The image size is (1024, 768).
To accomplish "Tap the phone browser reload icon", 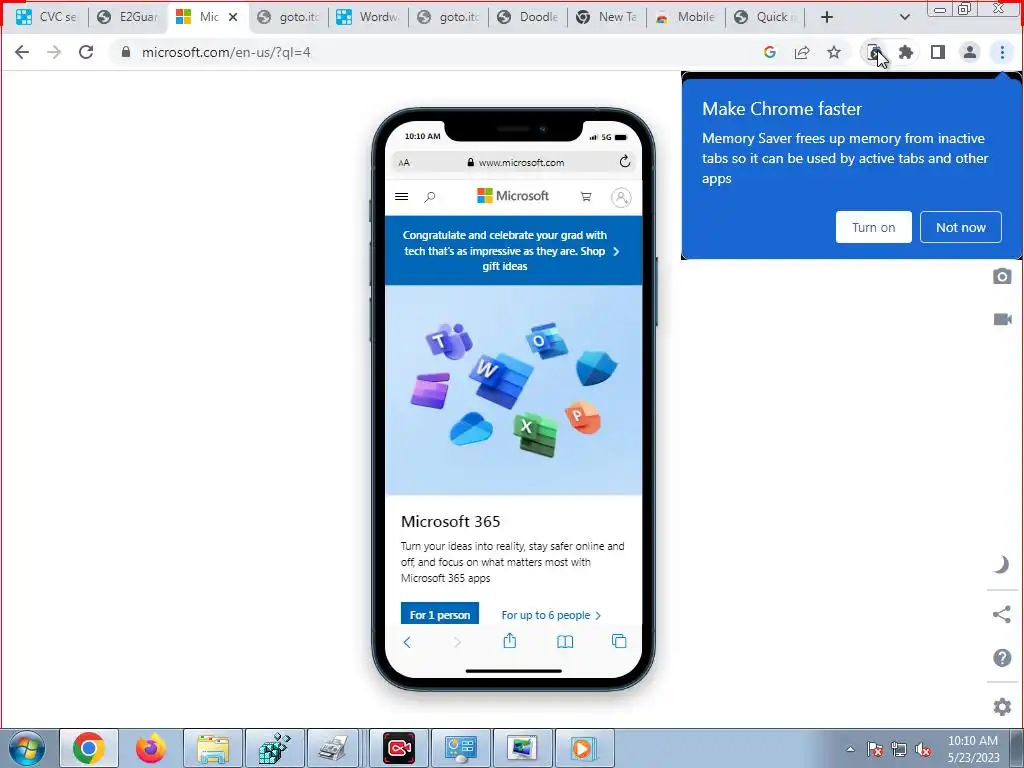I will [625, 161].
